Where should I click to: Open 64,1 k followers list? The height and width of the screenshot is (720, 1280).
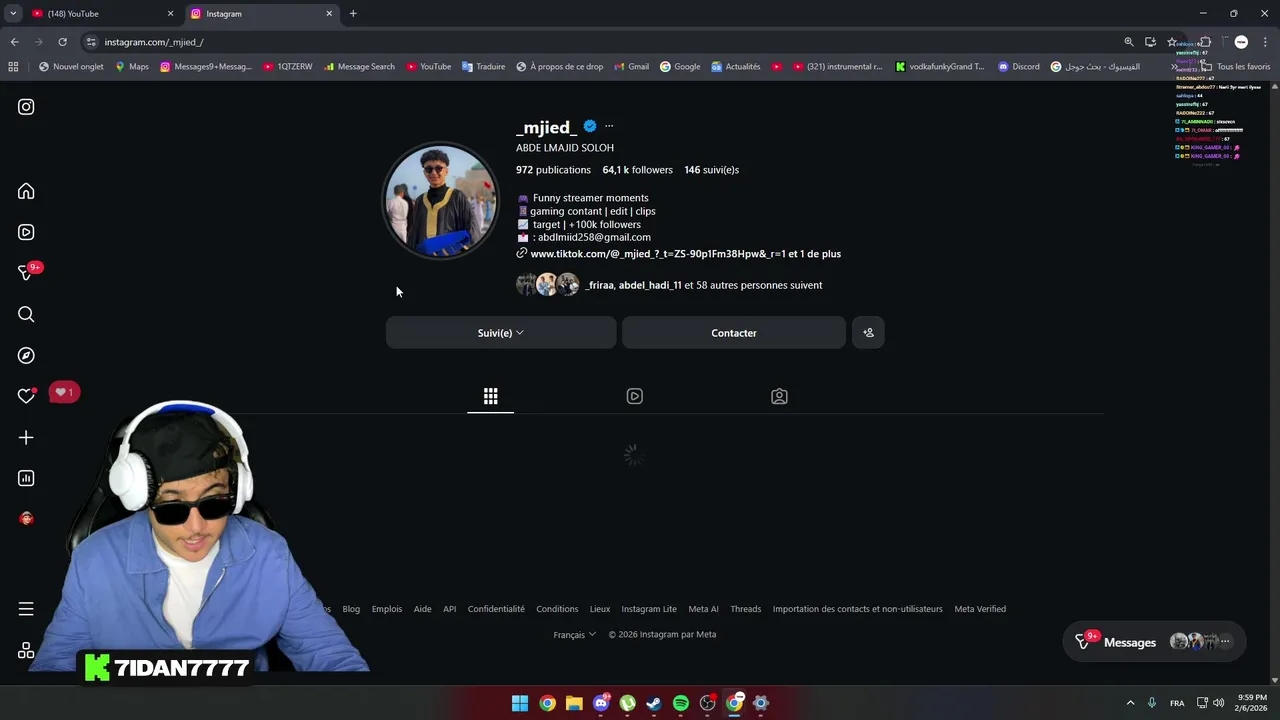(637, 170)
